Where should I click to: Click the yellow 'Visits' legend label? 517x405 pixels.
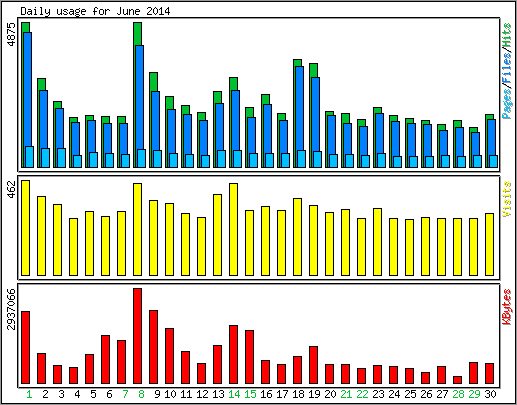(x=507, y=199)
